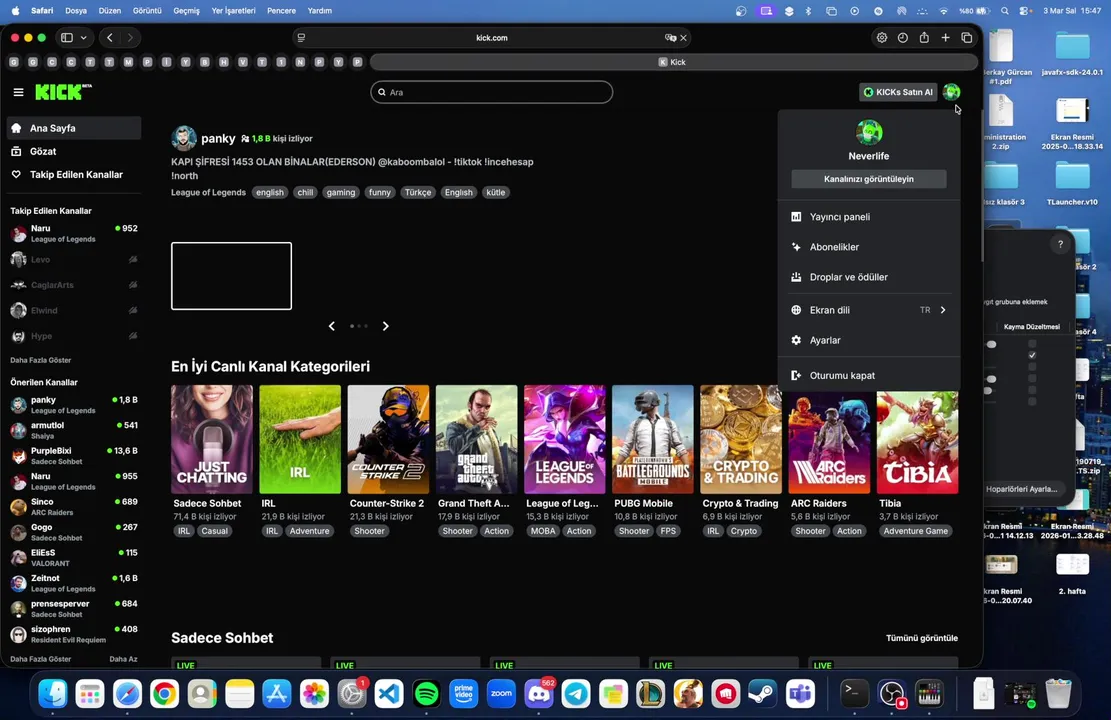Screen dimensions: 1111x720
Task: Open Terminal from the Dock
Action: coord(854,694)
